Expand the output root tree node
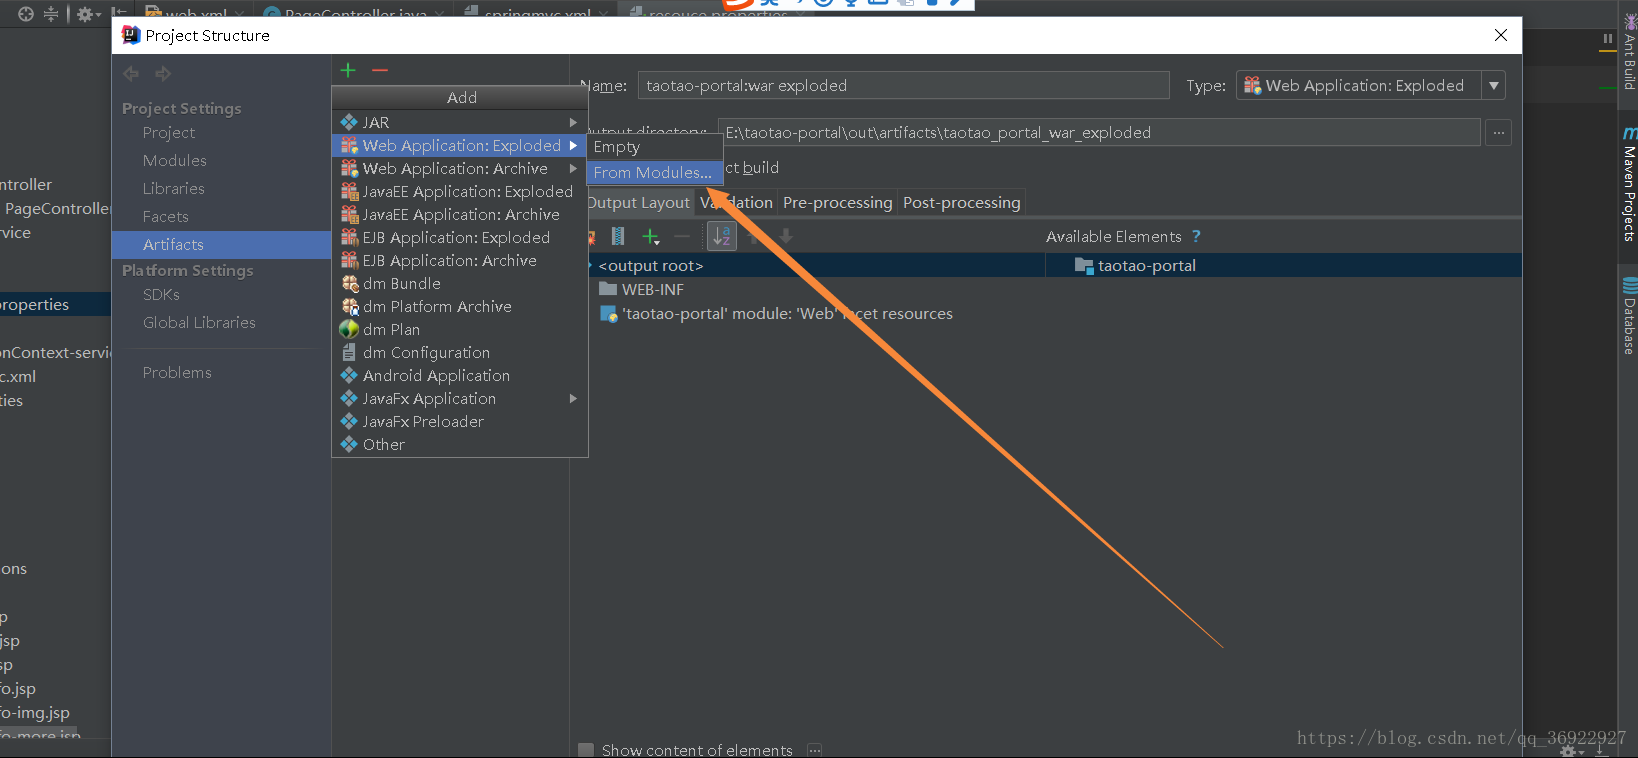This screenshot has height=758, width=1638. 590,265
